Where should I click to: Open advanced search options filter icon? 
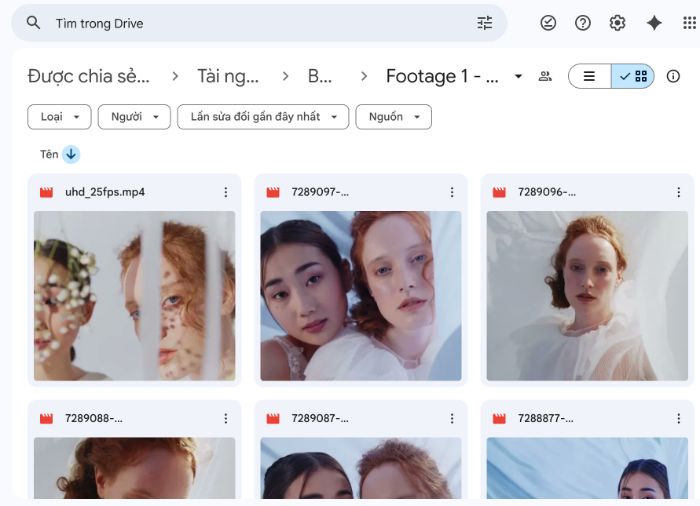click(x=484, y=23)
